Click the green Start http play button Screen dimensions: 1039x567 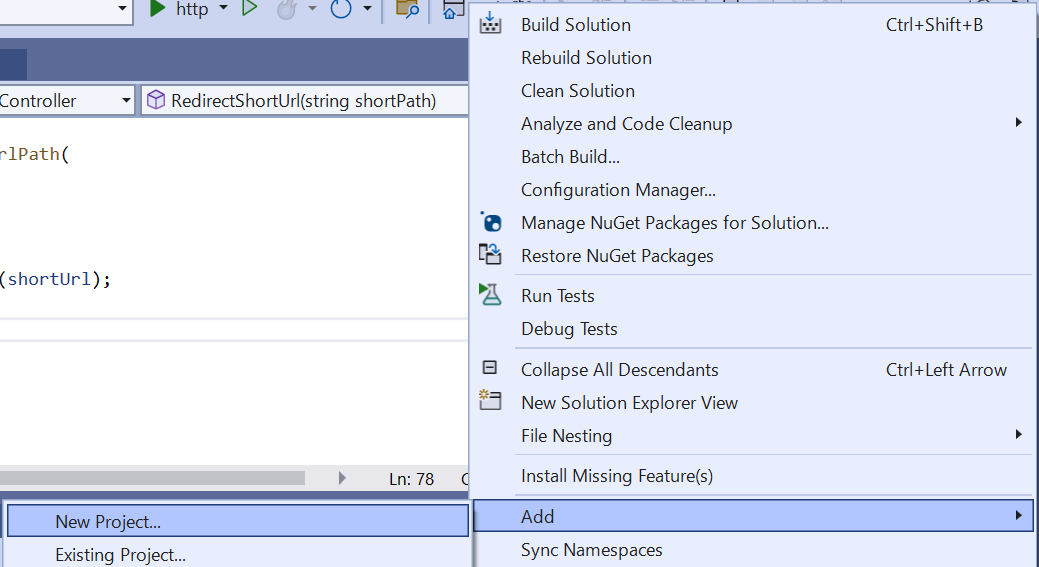point(157,9)
